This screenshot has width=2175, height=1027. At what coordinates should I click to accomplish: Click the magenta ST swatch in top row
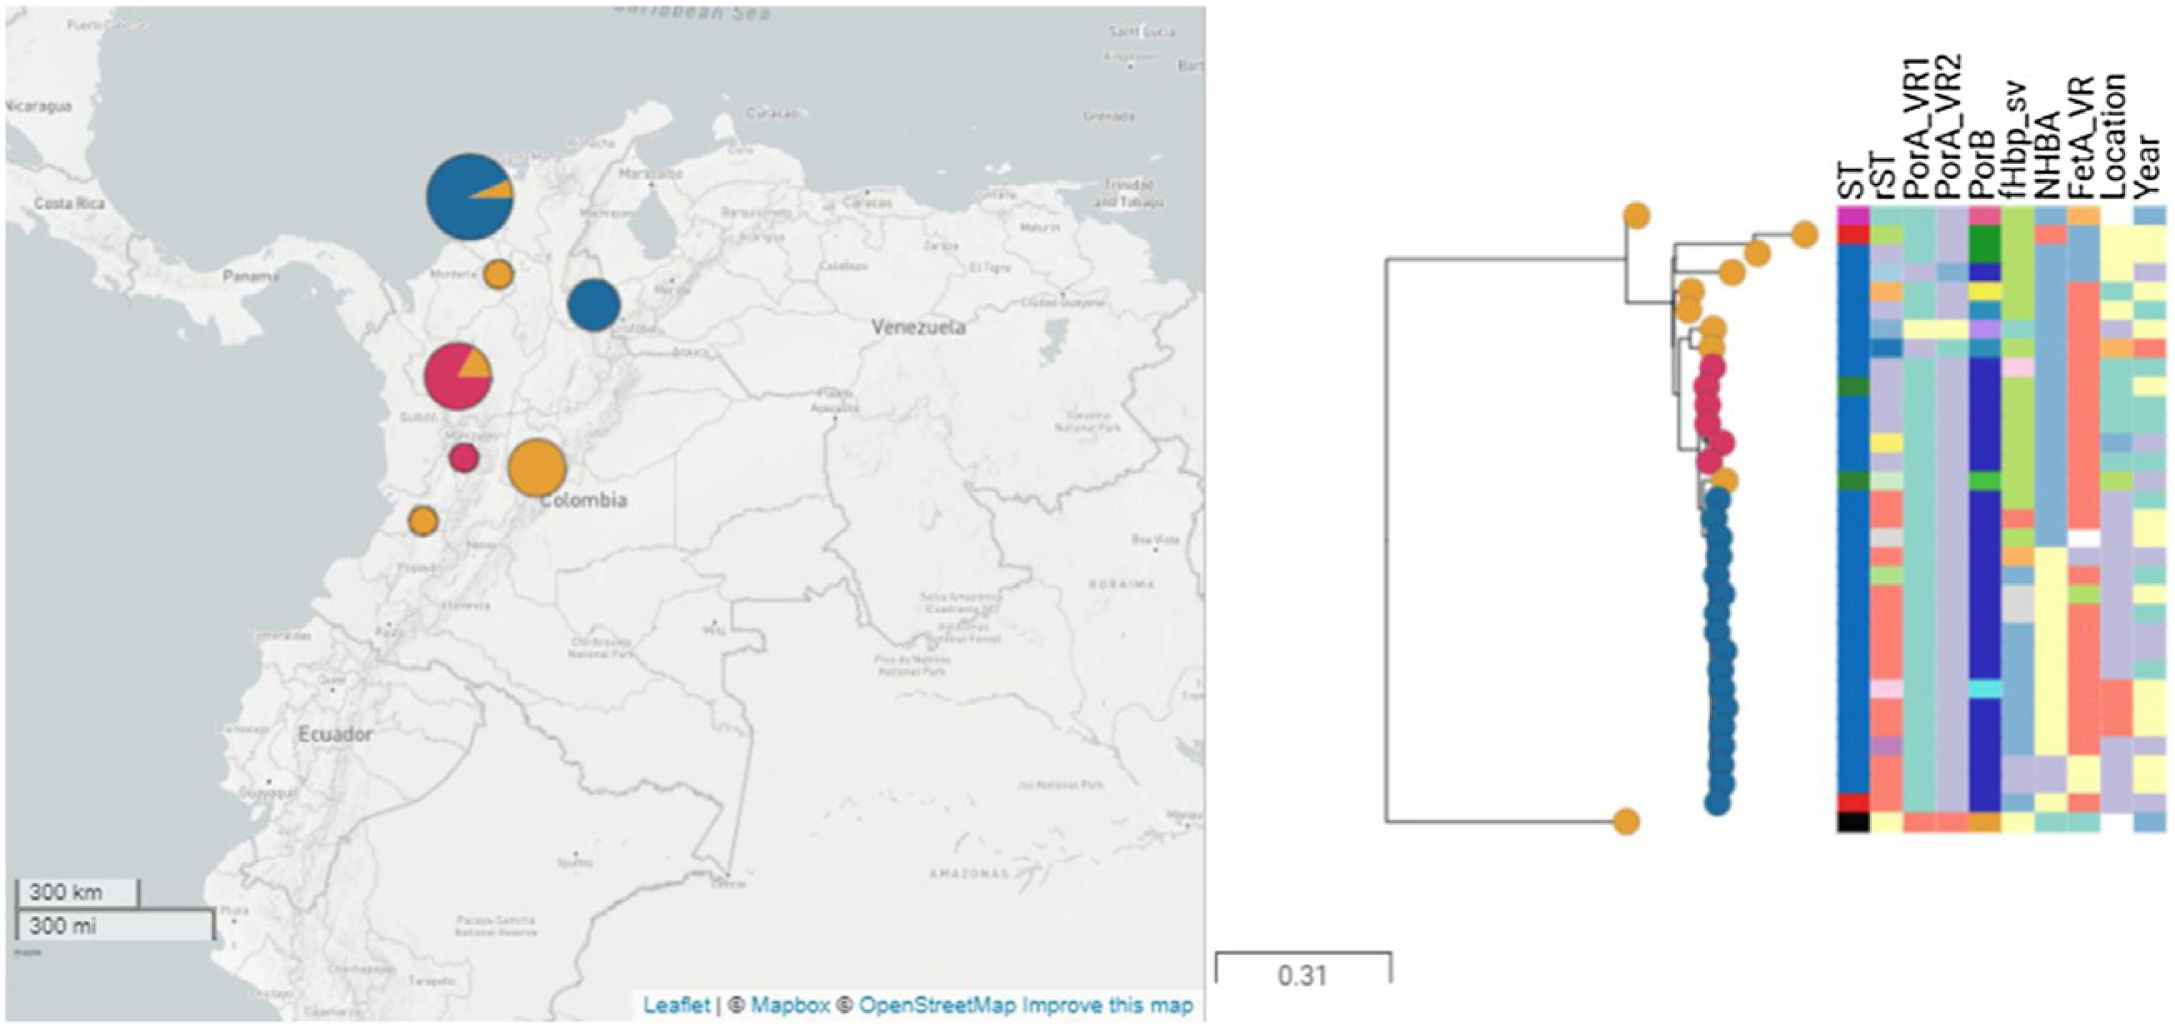[1853, 215]
